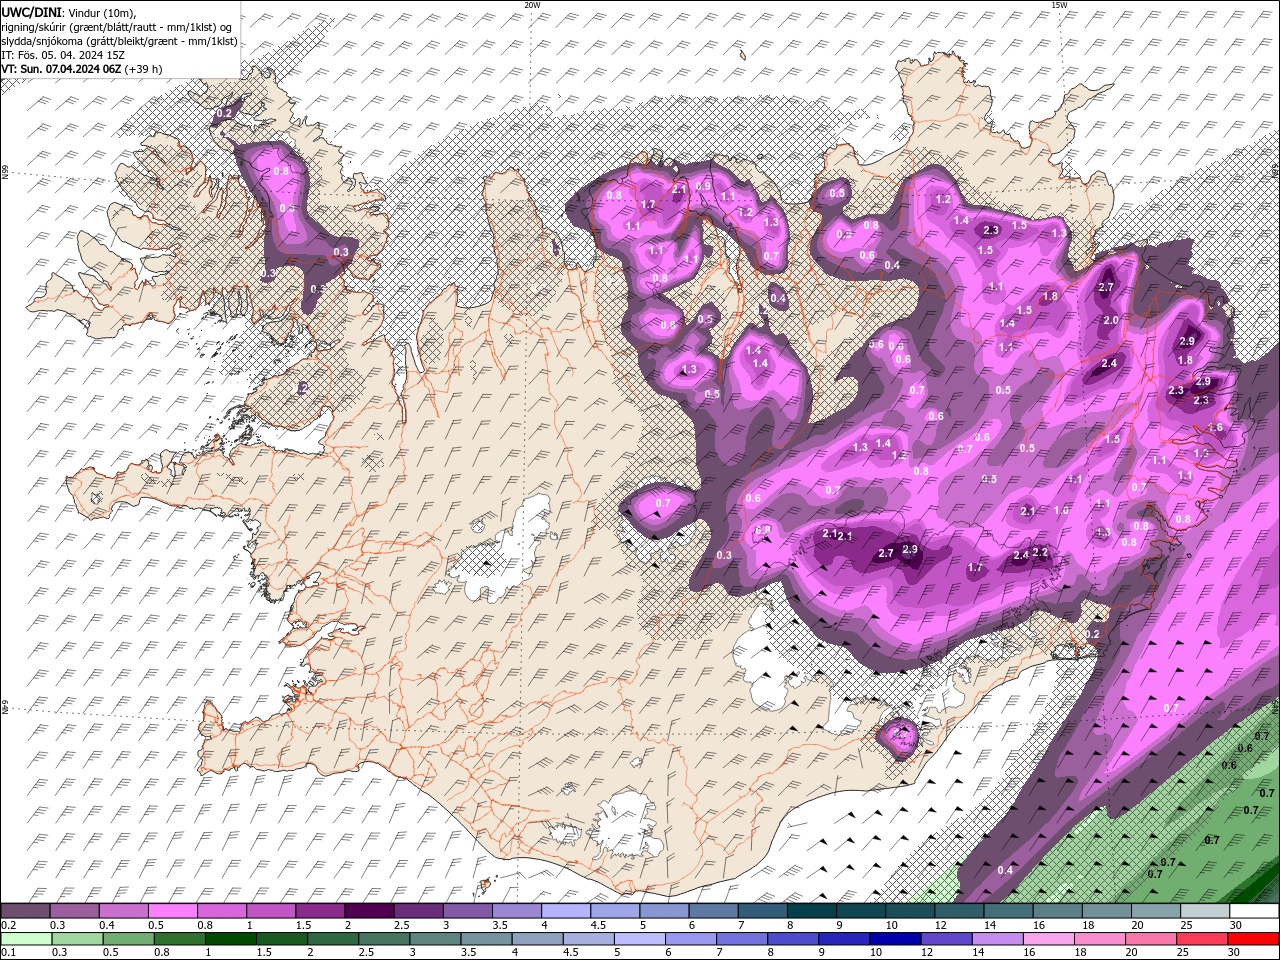
Task: Pick the upper legend swatch for 3.5–4
Action: 516,911
